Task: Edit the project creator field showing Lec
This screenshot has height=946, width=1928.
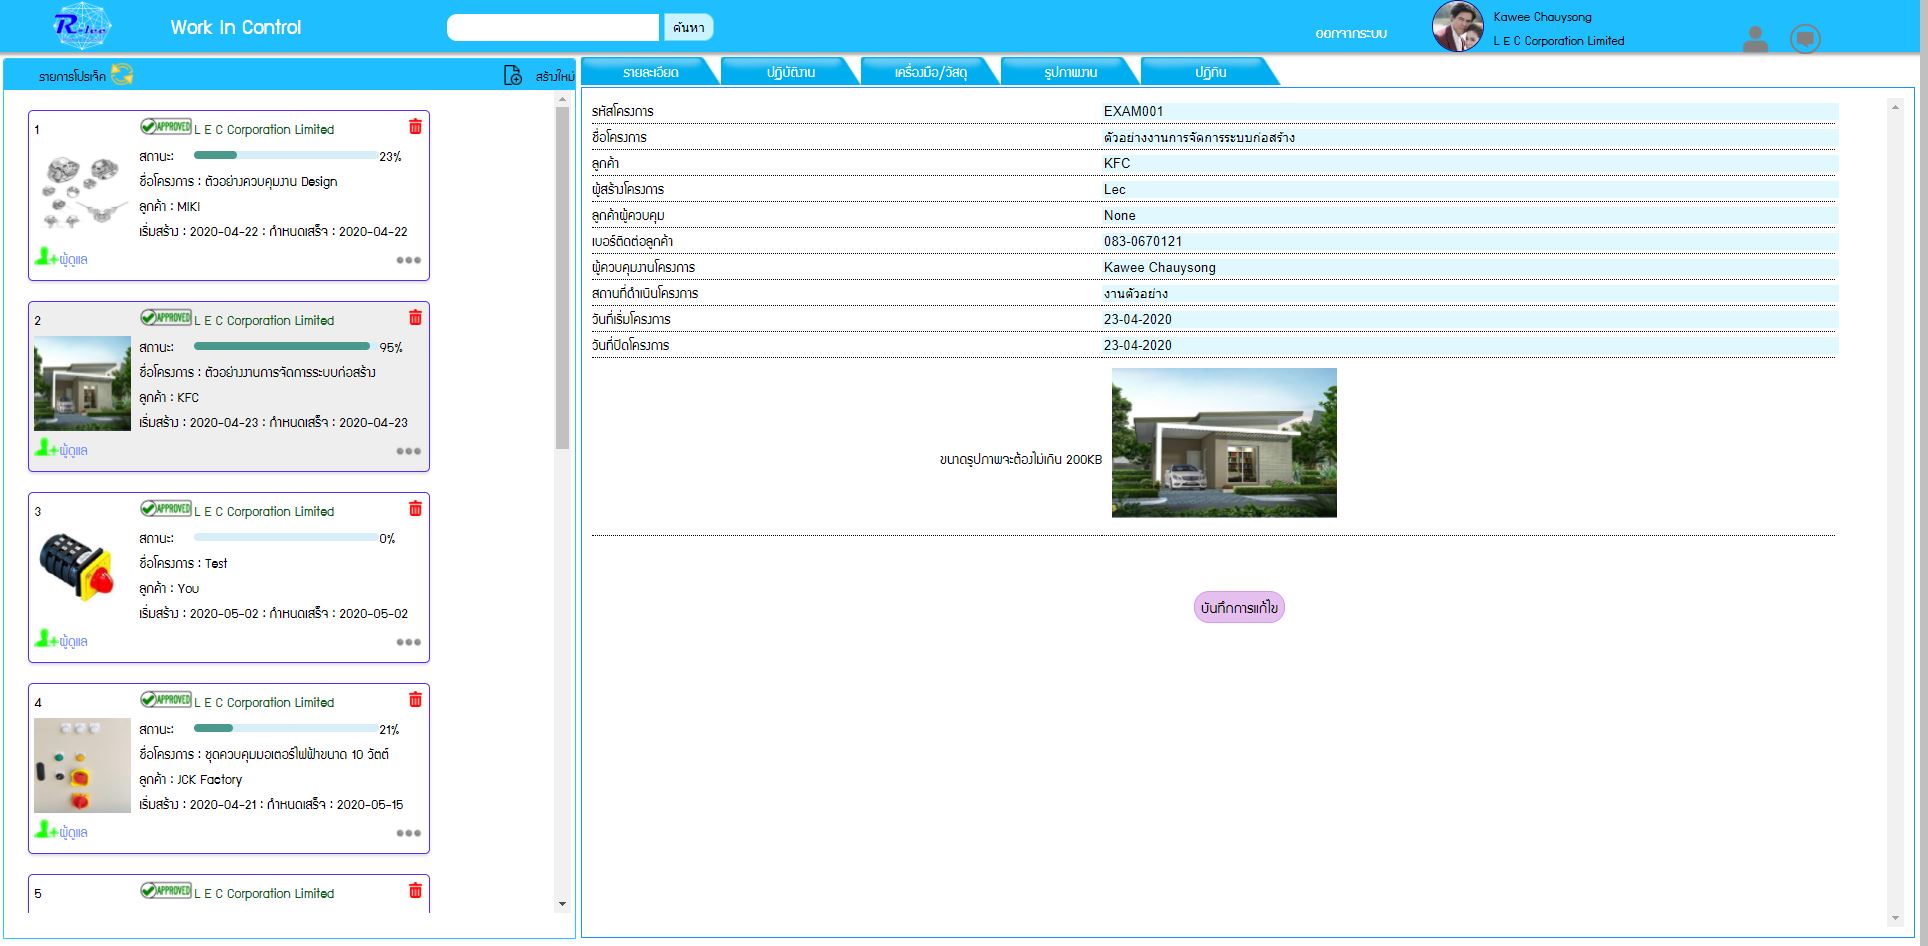Action: click(1470, 189)
